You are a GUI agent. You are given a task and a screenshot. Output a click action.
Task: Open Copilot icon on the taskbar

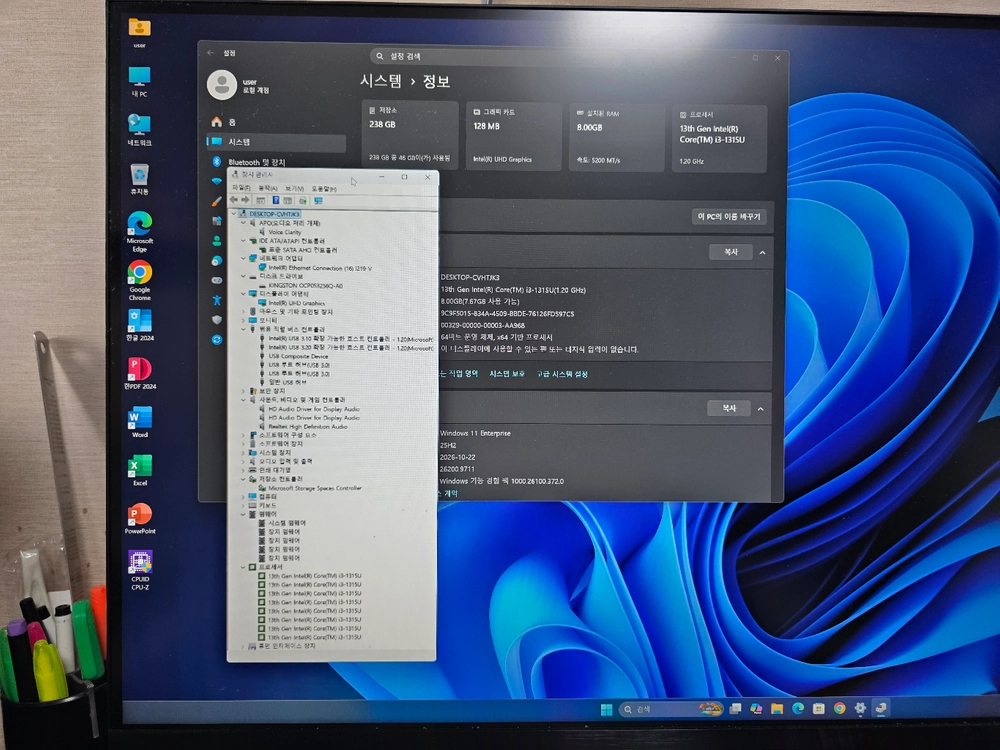(x=756, y=709)
